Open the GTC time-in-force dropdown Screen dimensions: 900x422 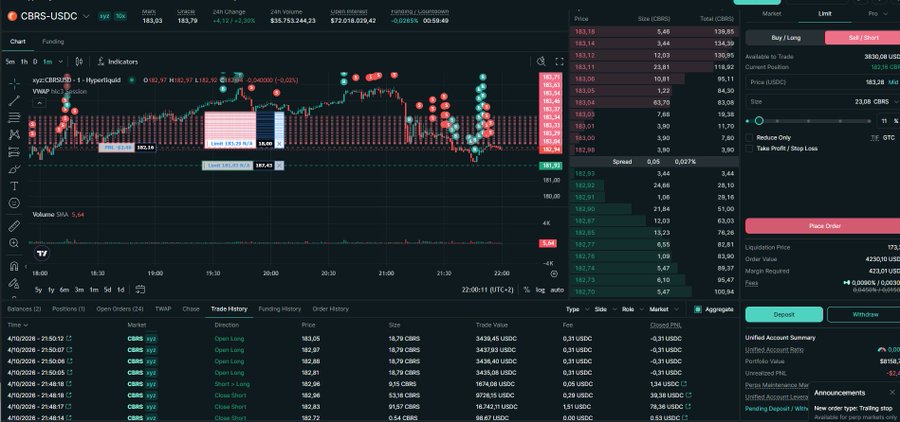pos(889,138)
